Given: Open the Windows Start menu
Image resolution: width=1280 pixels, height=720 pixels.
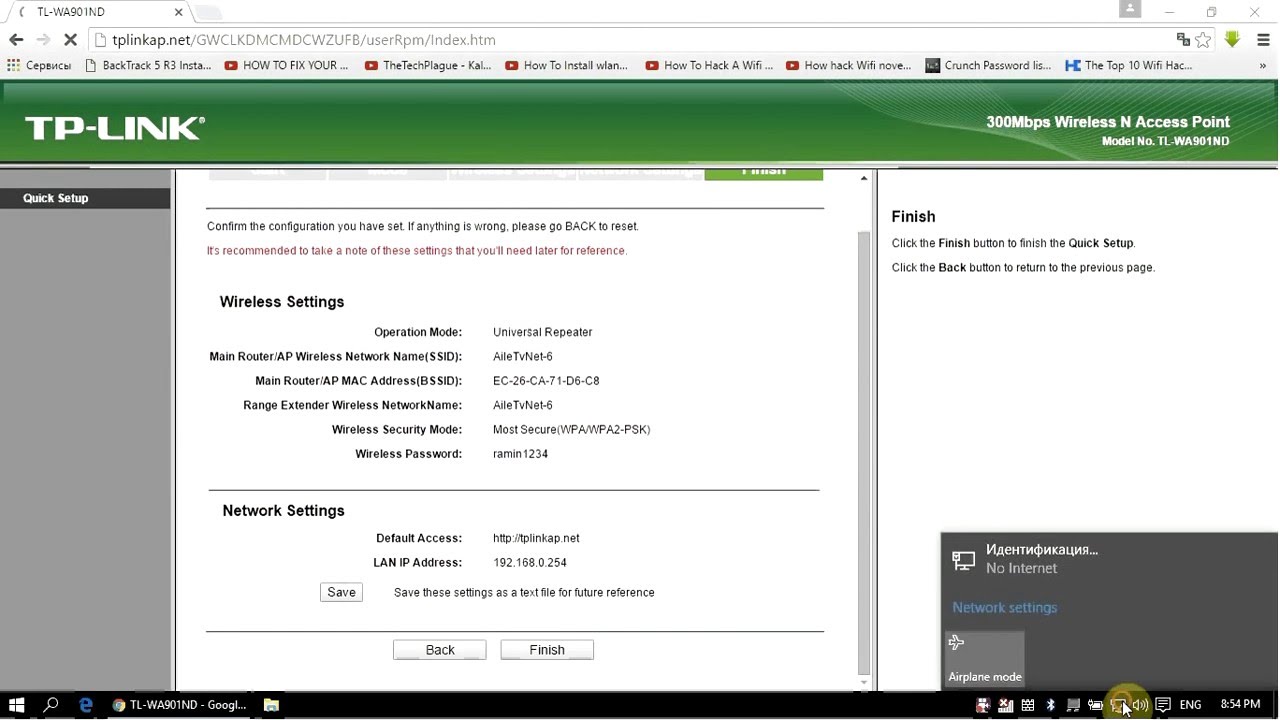Looking at the screenshot, I should tap(16, 705).
